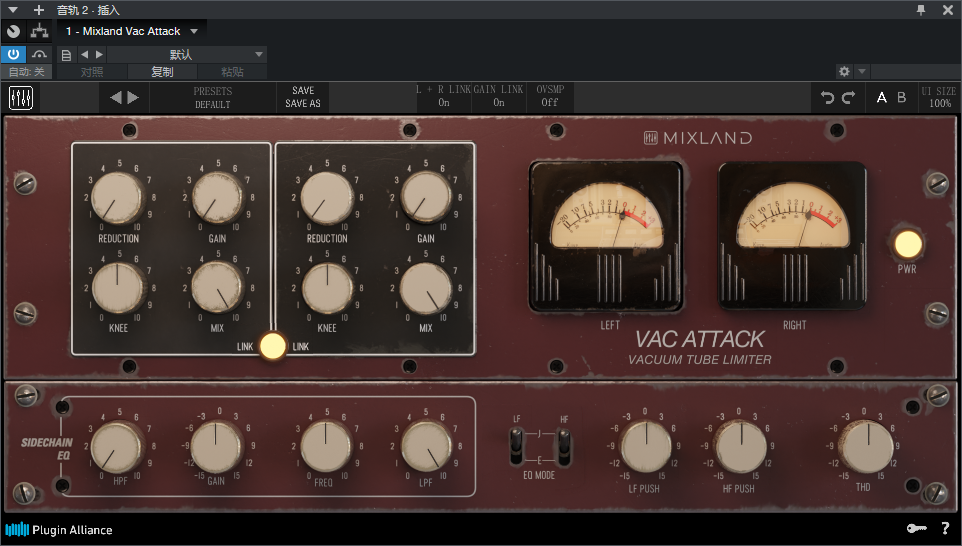Image resolution: width=962 pixels, height=546 pixels.
Task: Click the RIGHT VU meter
Action: point(793,236)
